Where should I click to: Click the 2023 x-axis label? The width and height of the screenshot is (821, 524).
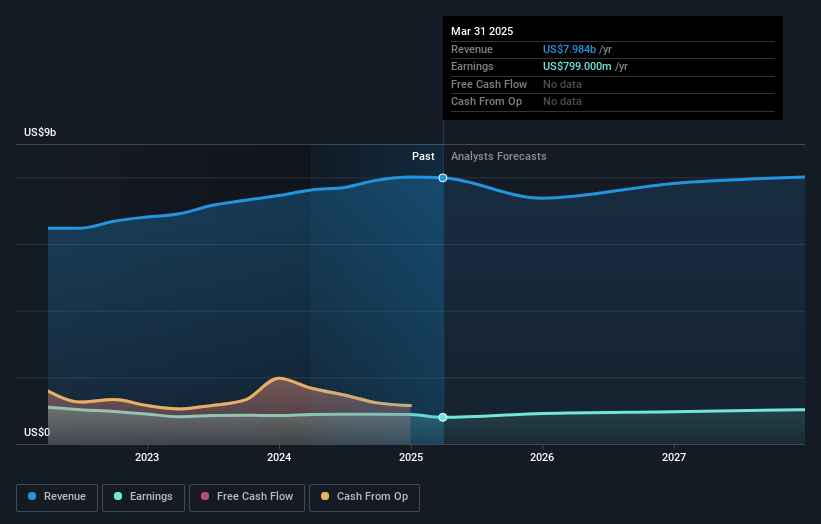(x=147, y=457)
